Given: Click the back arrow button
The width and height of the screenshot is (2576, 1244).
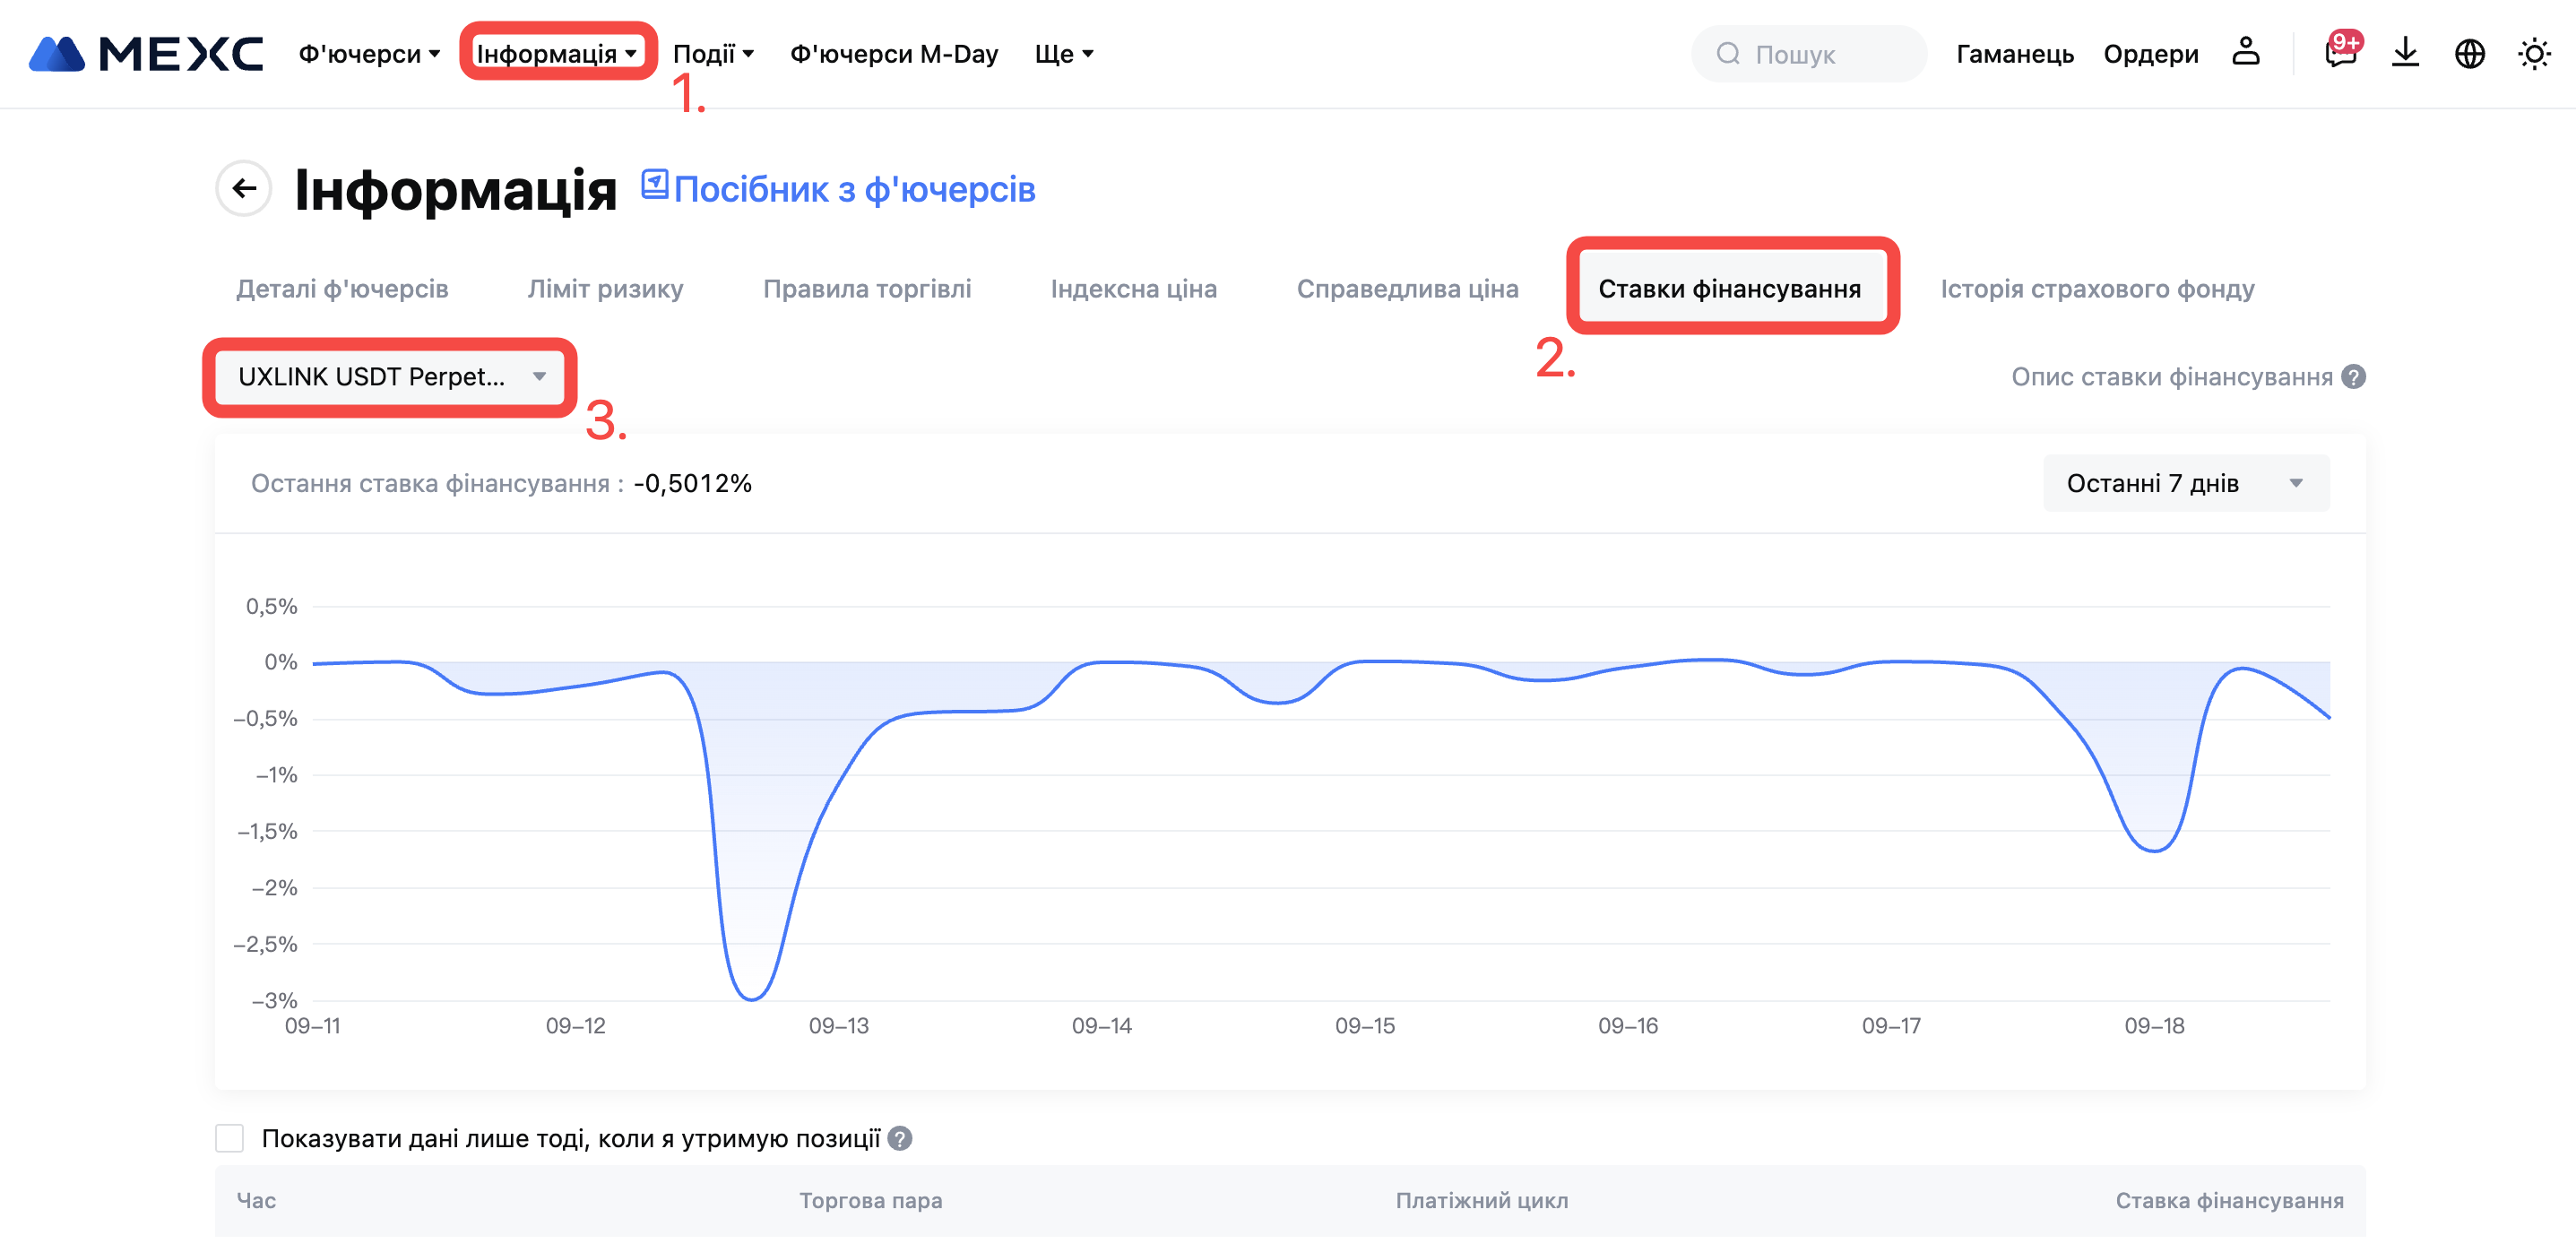Looking at the screenshot, I should tap(244, 188).
